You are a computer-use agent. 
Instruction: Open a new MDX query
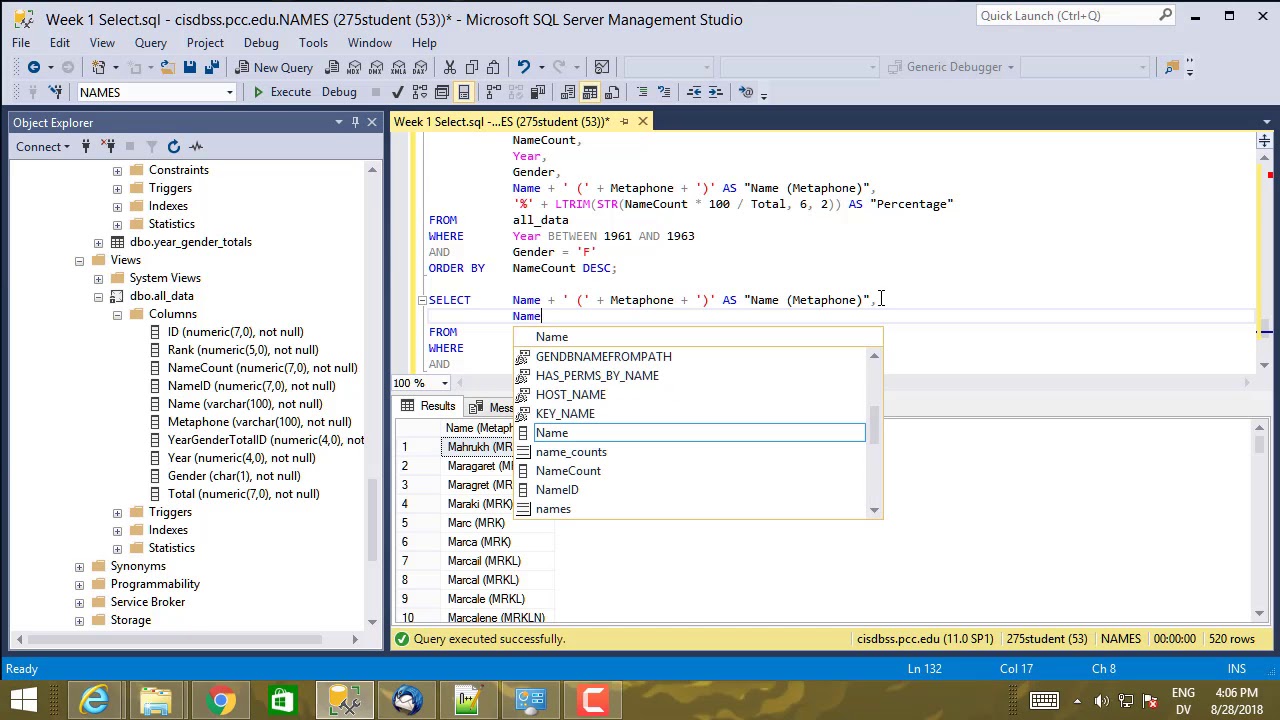pos(354,67)
